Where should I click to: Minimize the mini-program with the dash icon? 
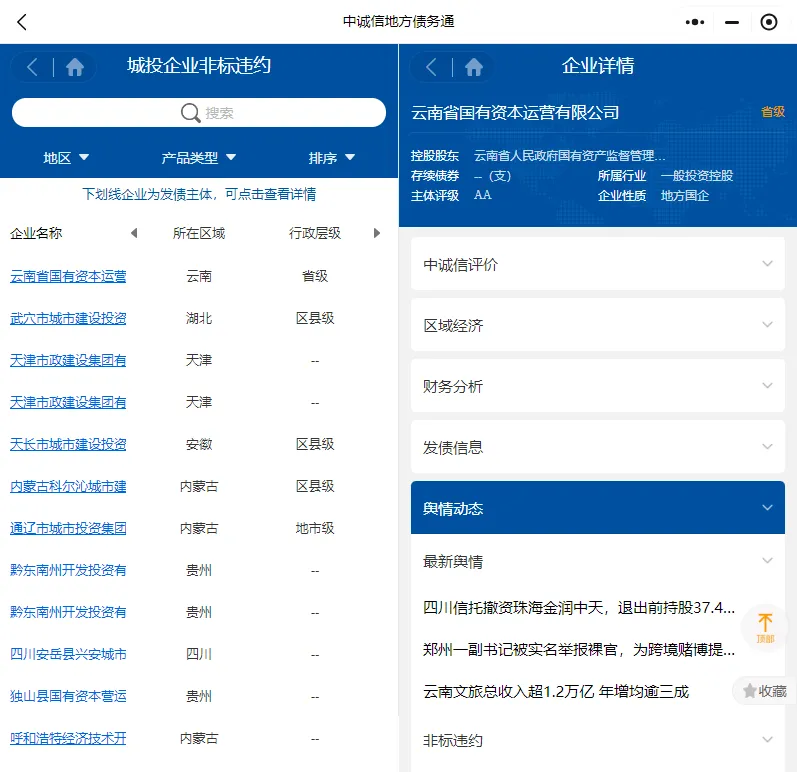point(731,22)
